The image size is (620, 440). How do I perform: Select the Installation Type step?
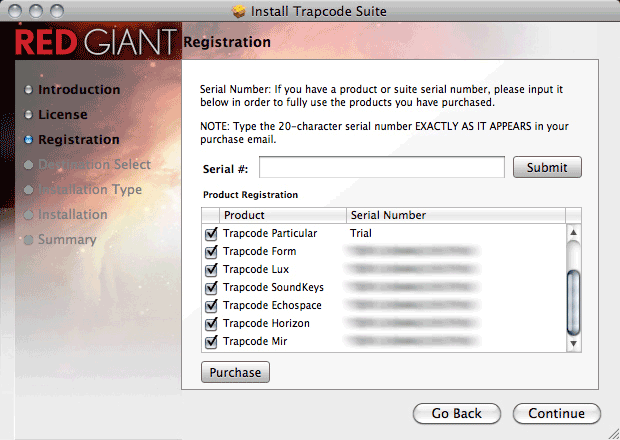90,190
